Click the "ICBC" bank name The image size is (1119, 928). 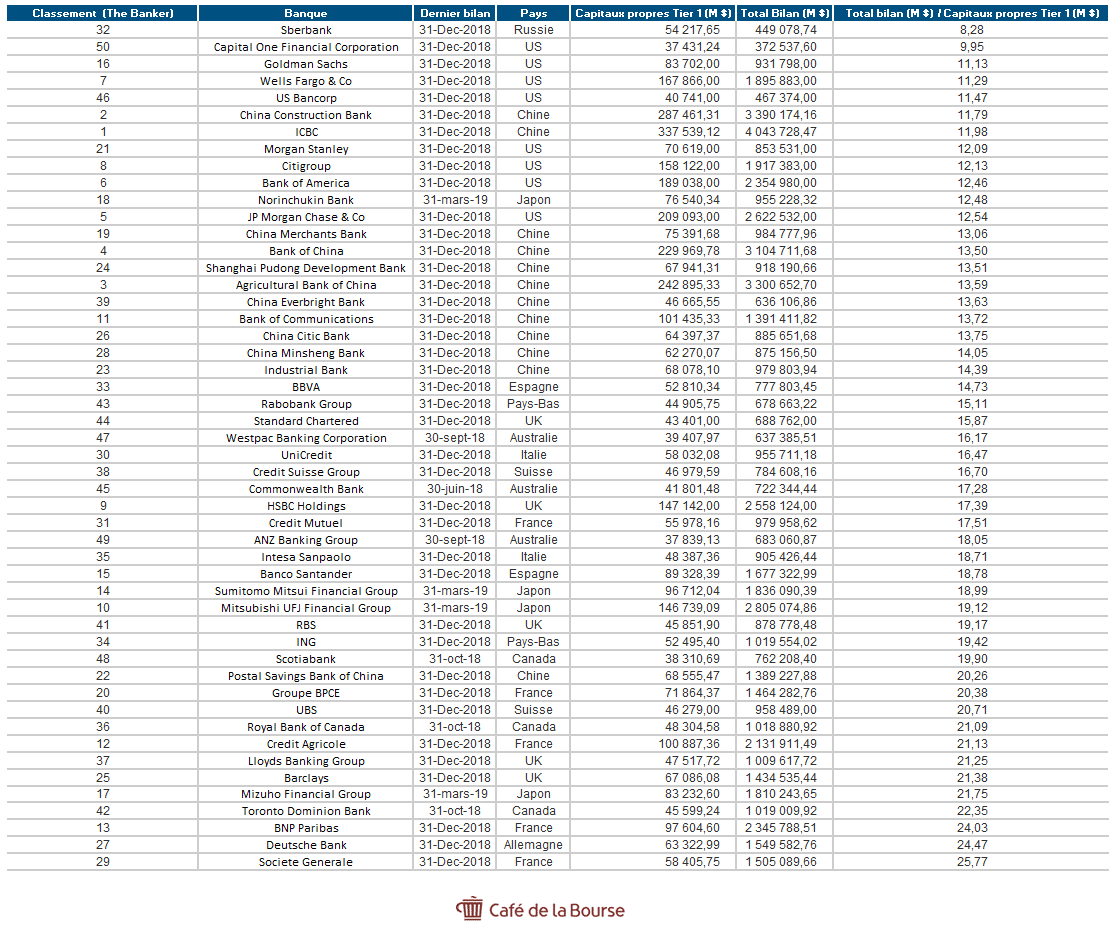pyautogui.click(x=306, y=132)
